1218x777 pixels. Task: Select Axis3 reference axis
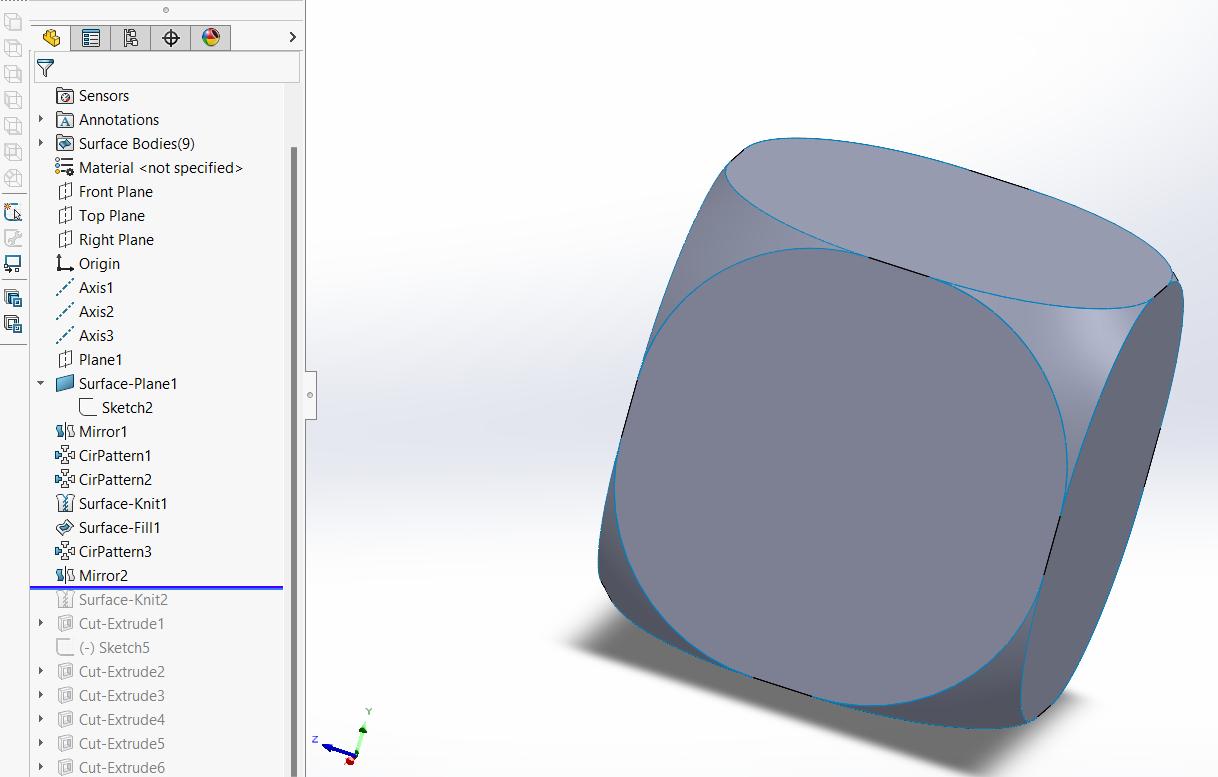pyautogui.click(x=85, y=336)
